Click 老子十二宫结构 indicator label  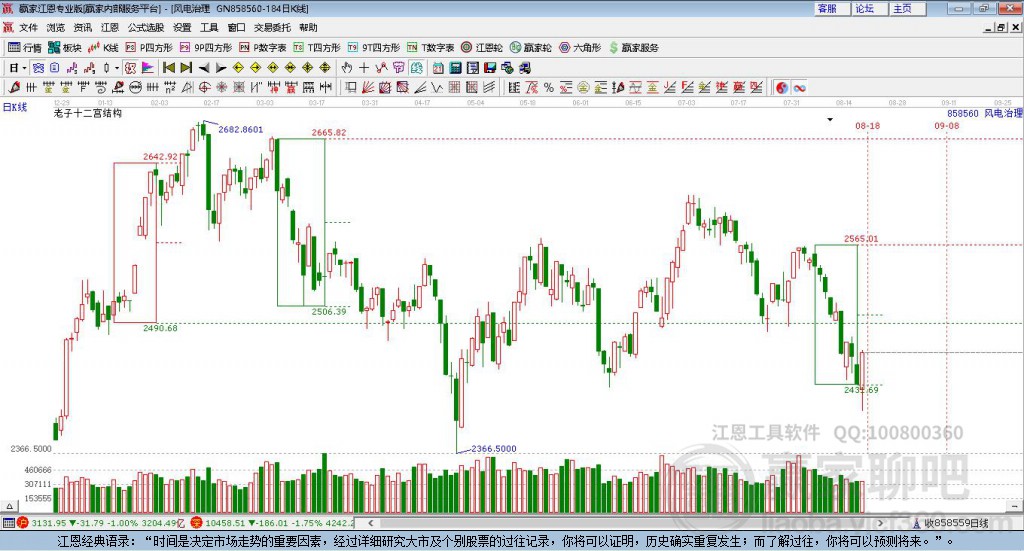(88, 113)
